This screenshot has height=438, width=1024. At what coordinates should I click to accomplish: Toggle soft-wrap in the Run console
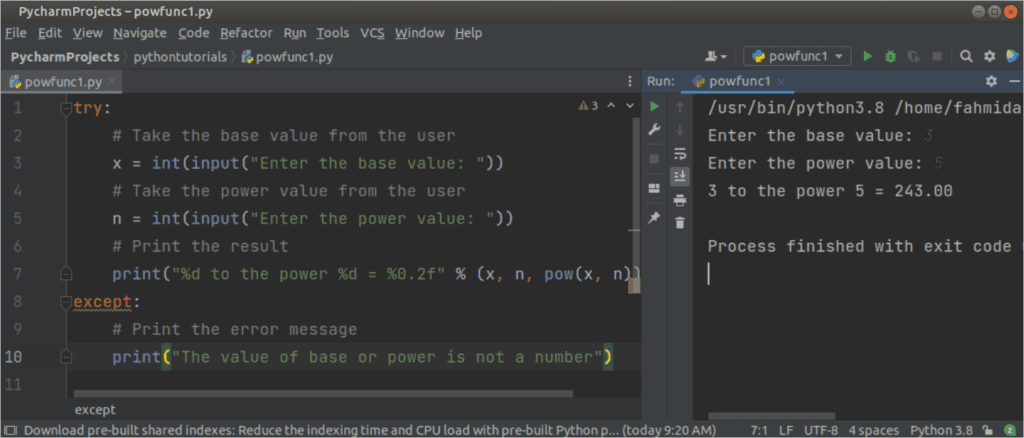coord(680,154)
